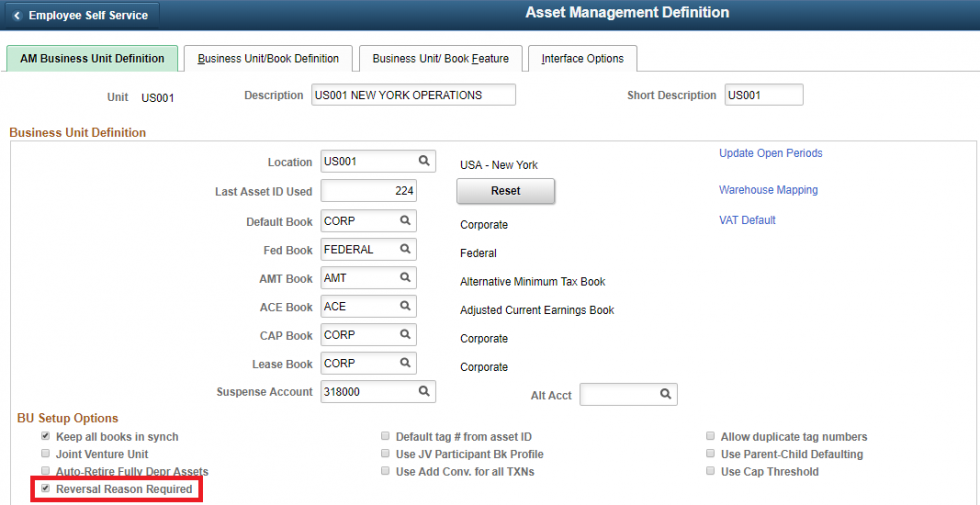Image resolution: width=980 pixels, height=505 pixels.
Task: Open the CAP Book lookup search icon
Action: pos(406,335)
